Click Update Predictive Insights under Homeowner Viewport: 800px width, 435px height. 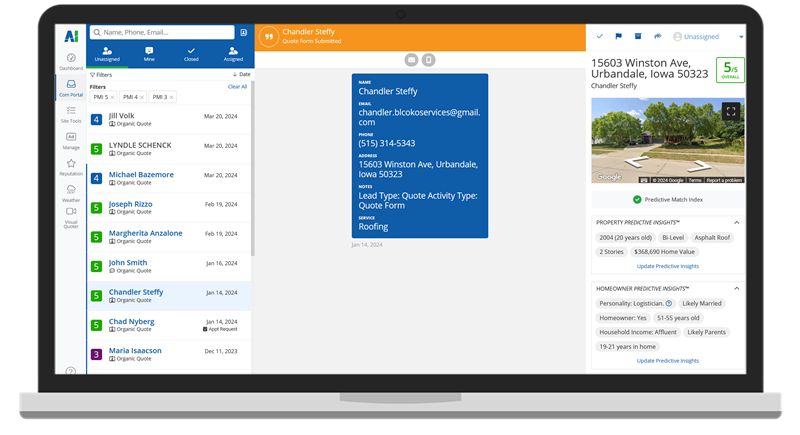[668, 361]
